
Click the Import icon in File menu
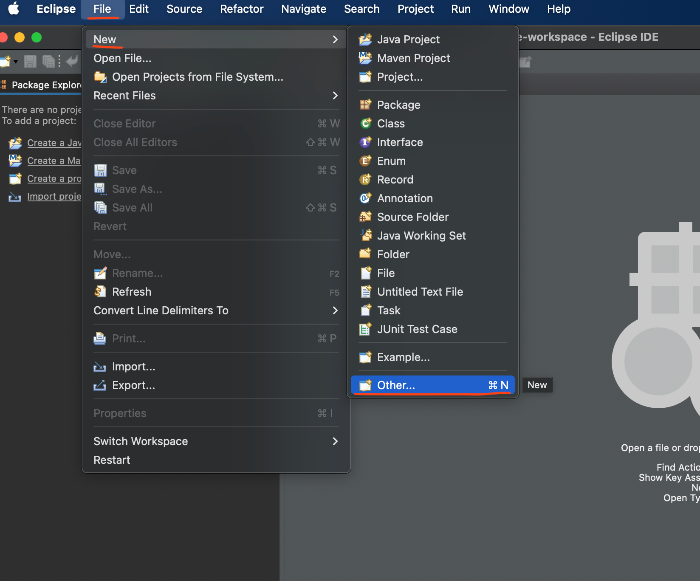coord(100,367)
